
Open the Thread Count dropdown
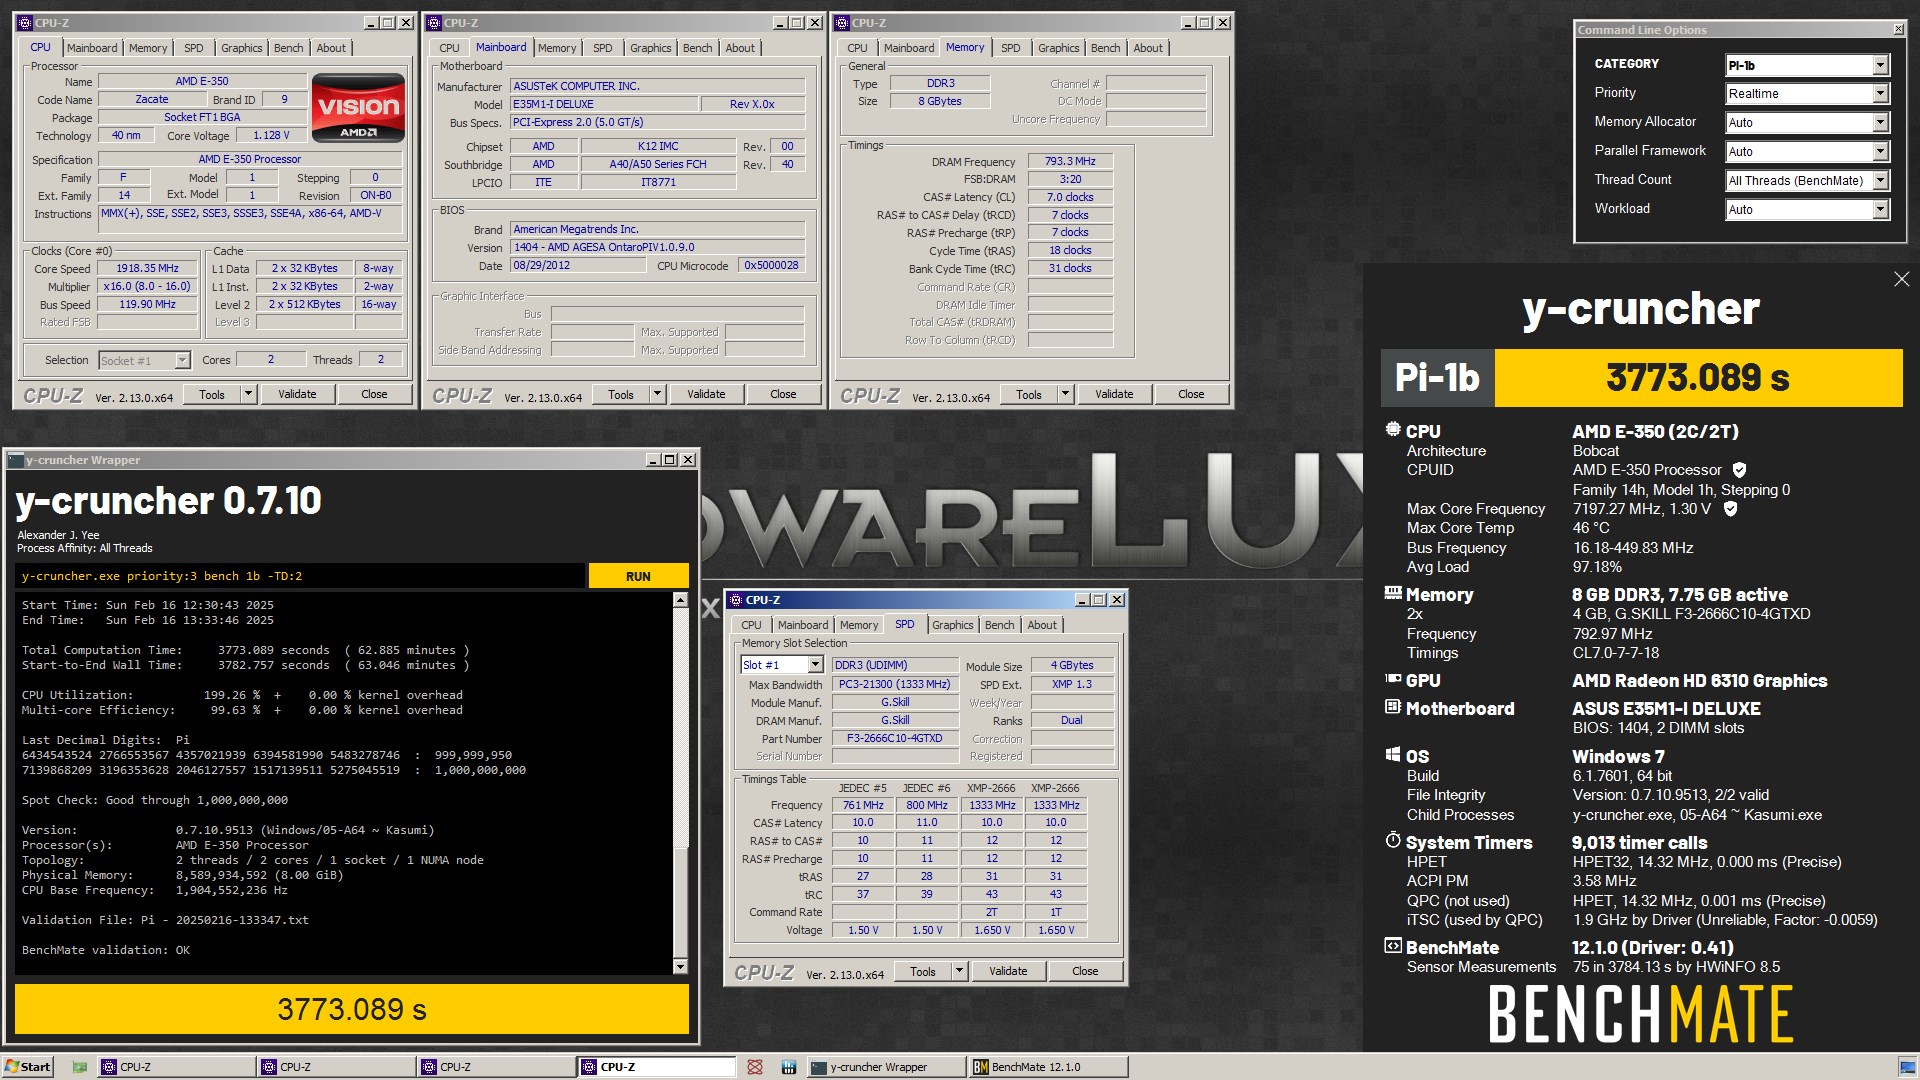(x=1880, y=181)
